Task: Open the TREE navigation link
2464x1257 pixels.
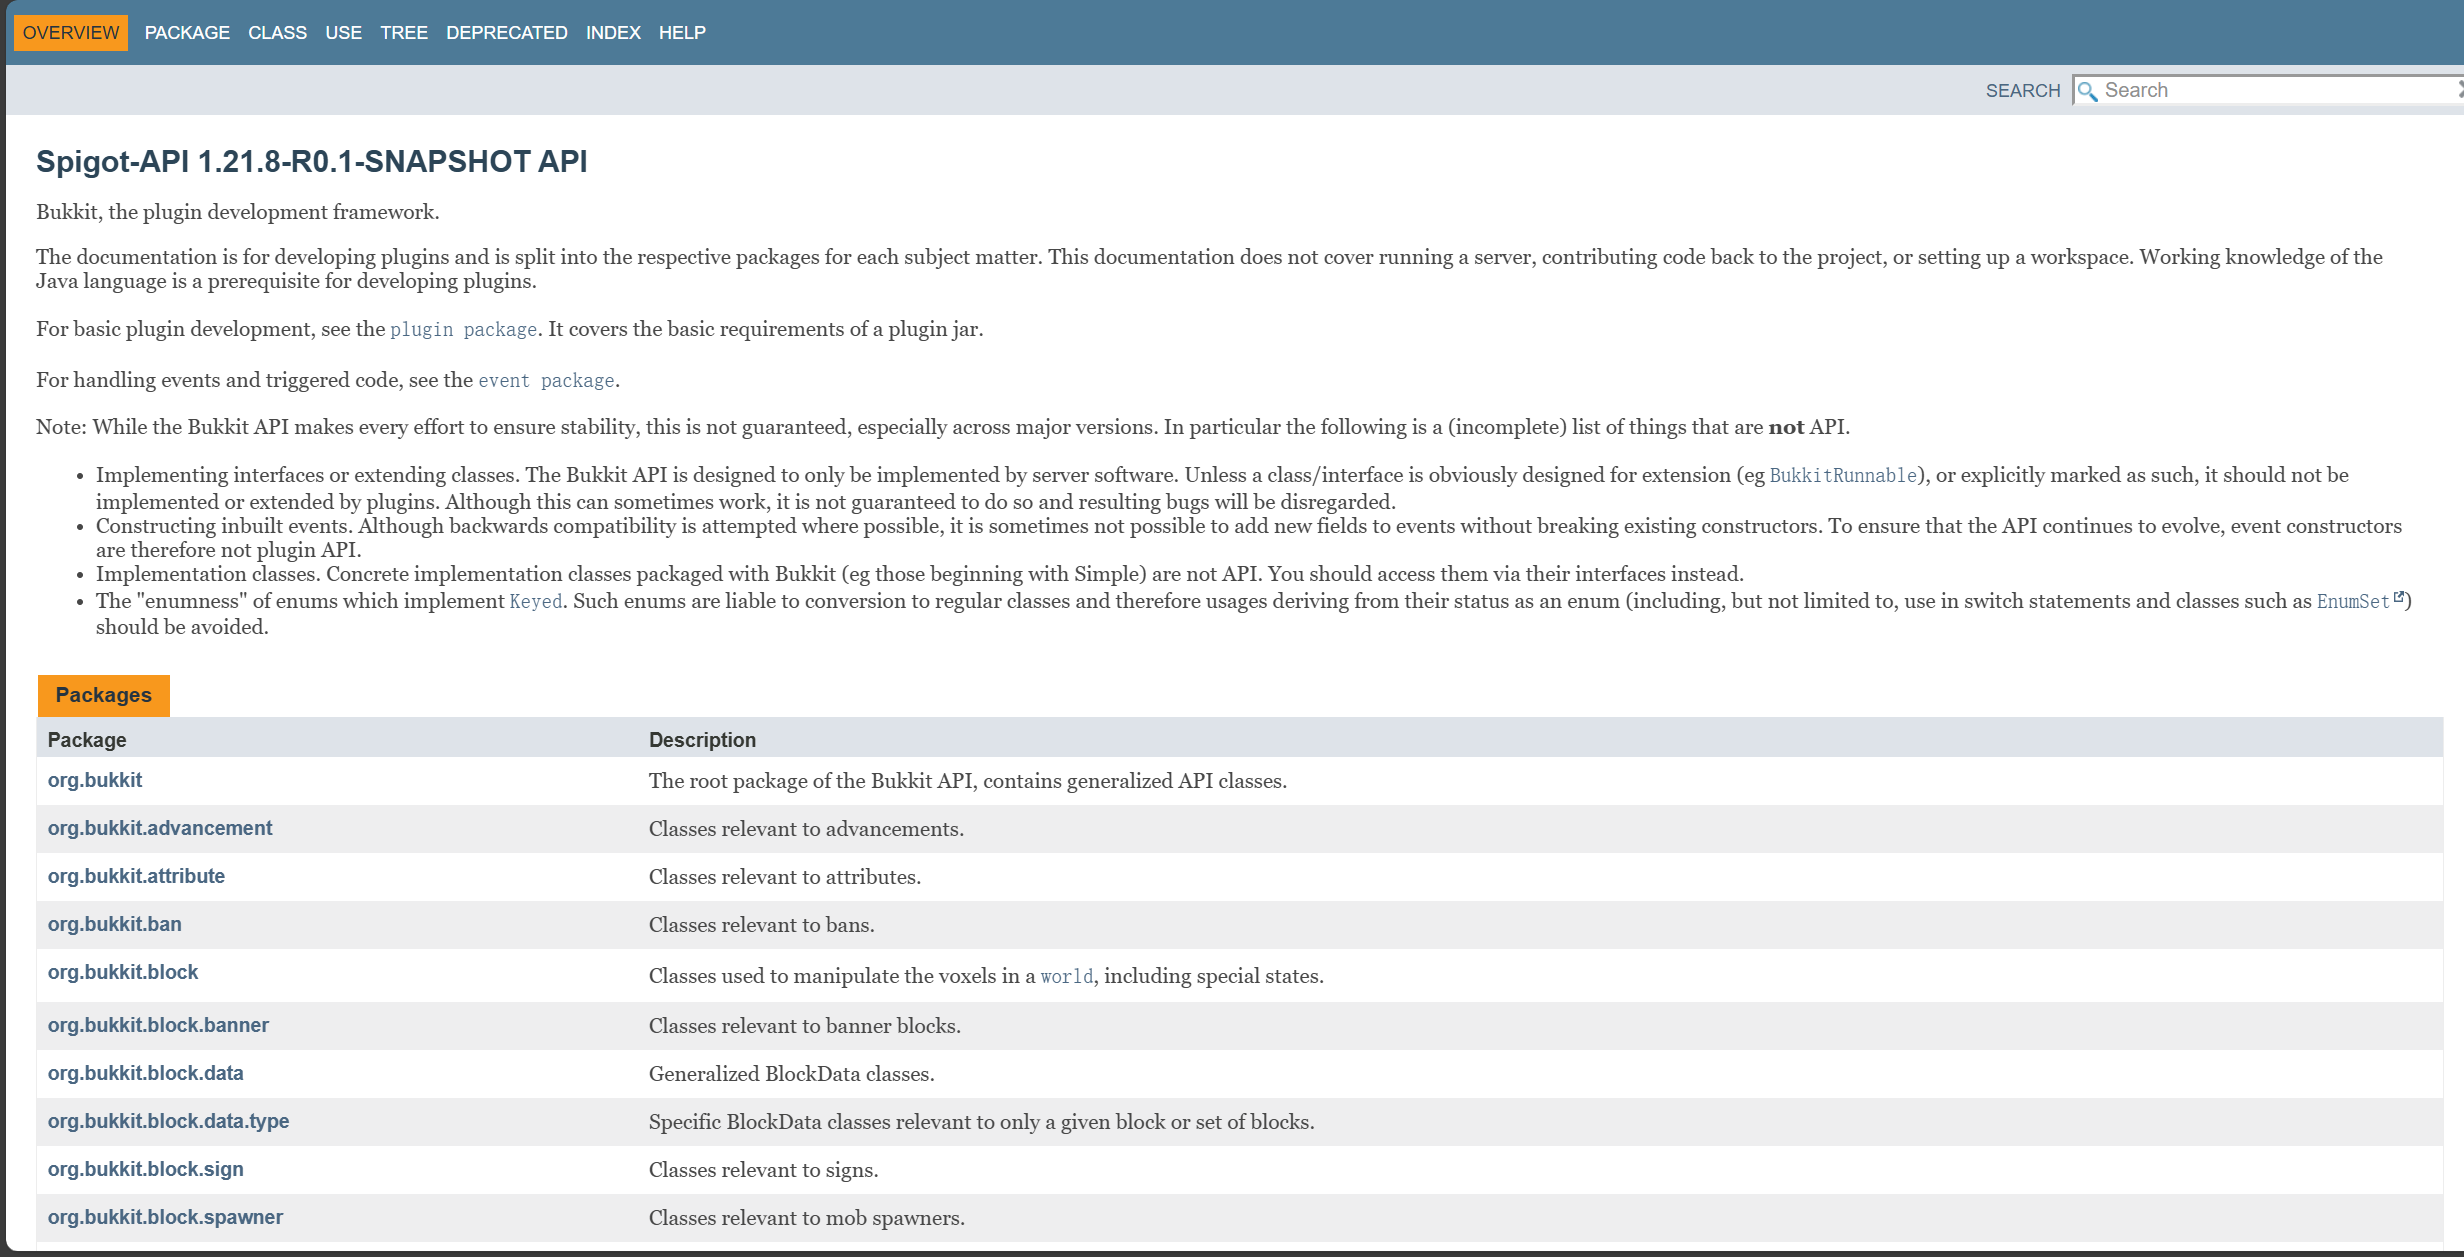Action: [404, 33]
